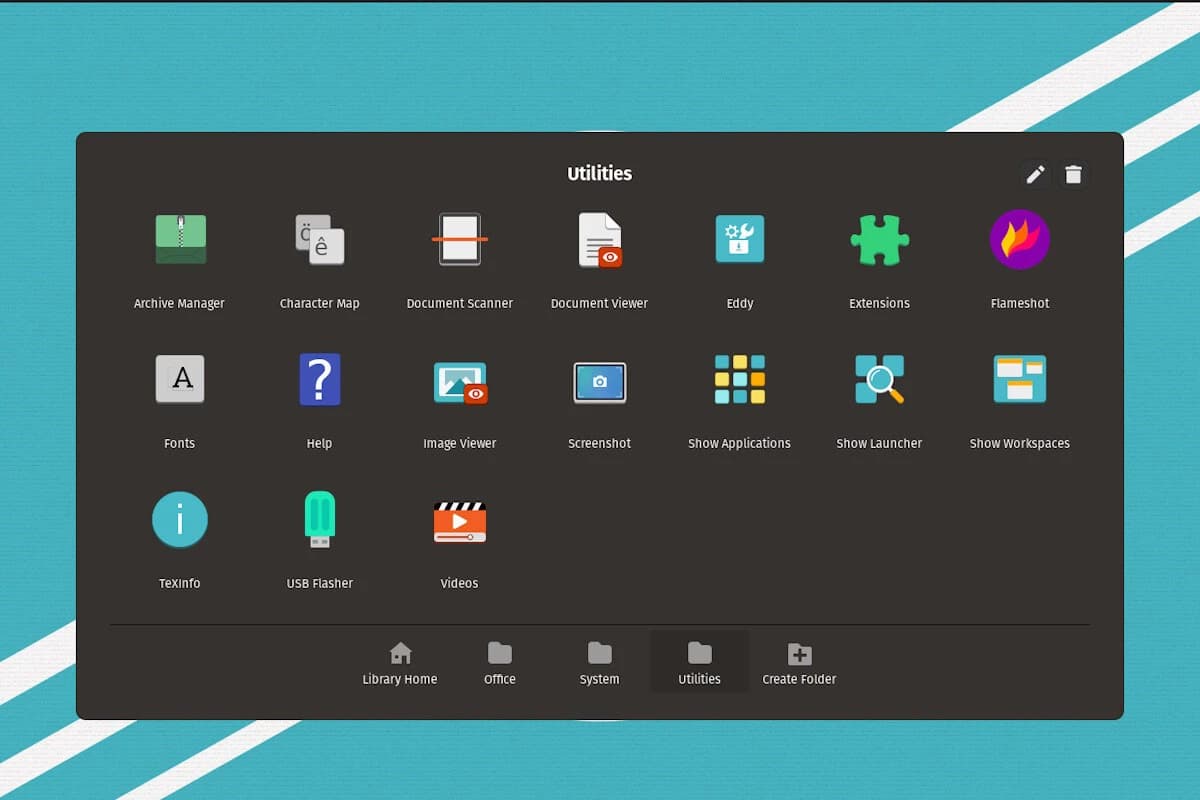Screen dimensions: 1200x800
Task: Click Show Workspaces icon
Action: (1020, 380)
